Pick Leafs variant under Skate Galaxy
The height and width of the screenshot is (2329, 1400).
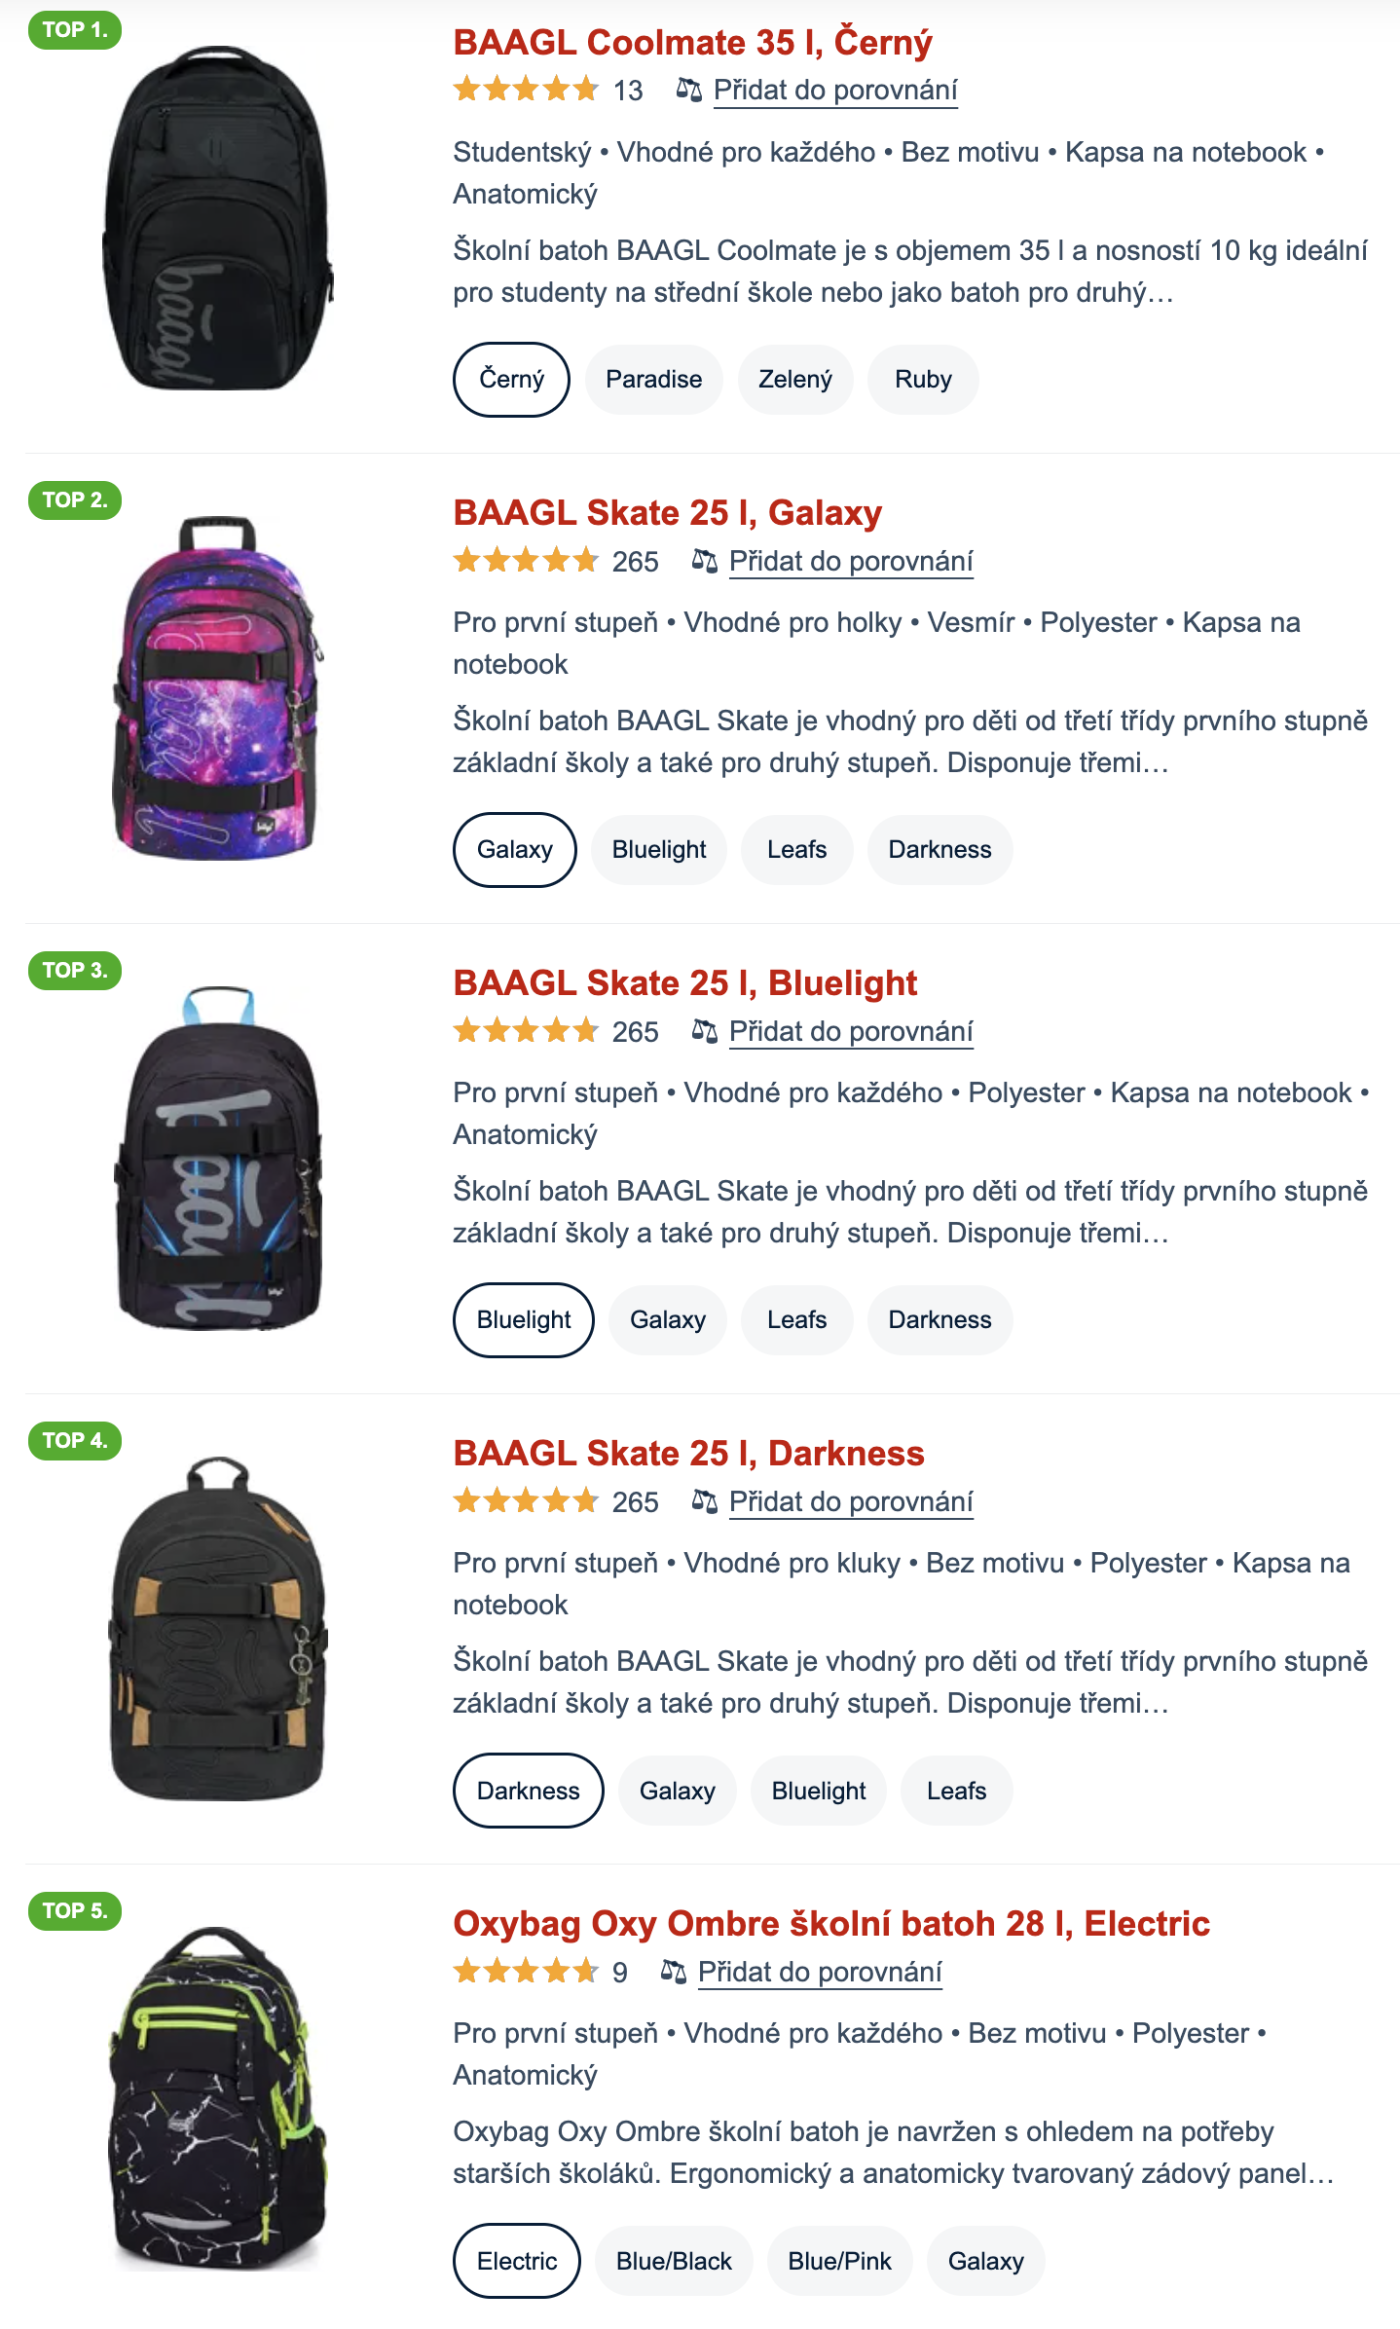point(796,849)
